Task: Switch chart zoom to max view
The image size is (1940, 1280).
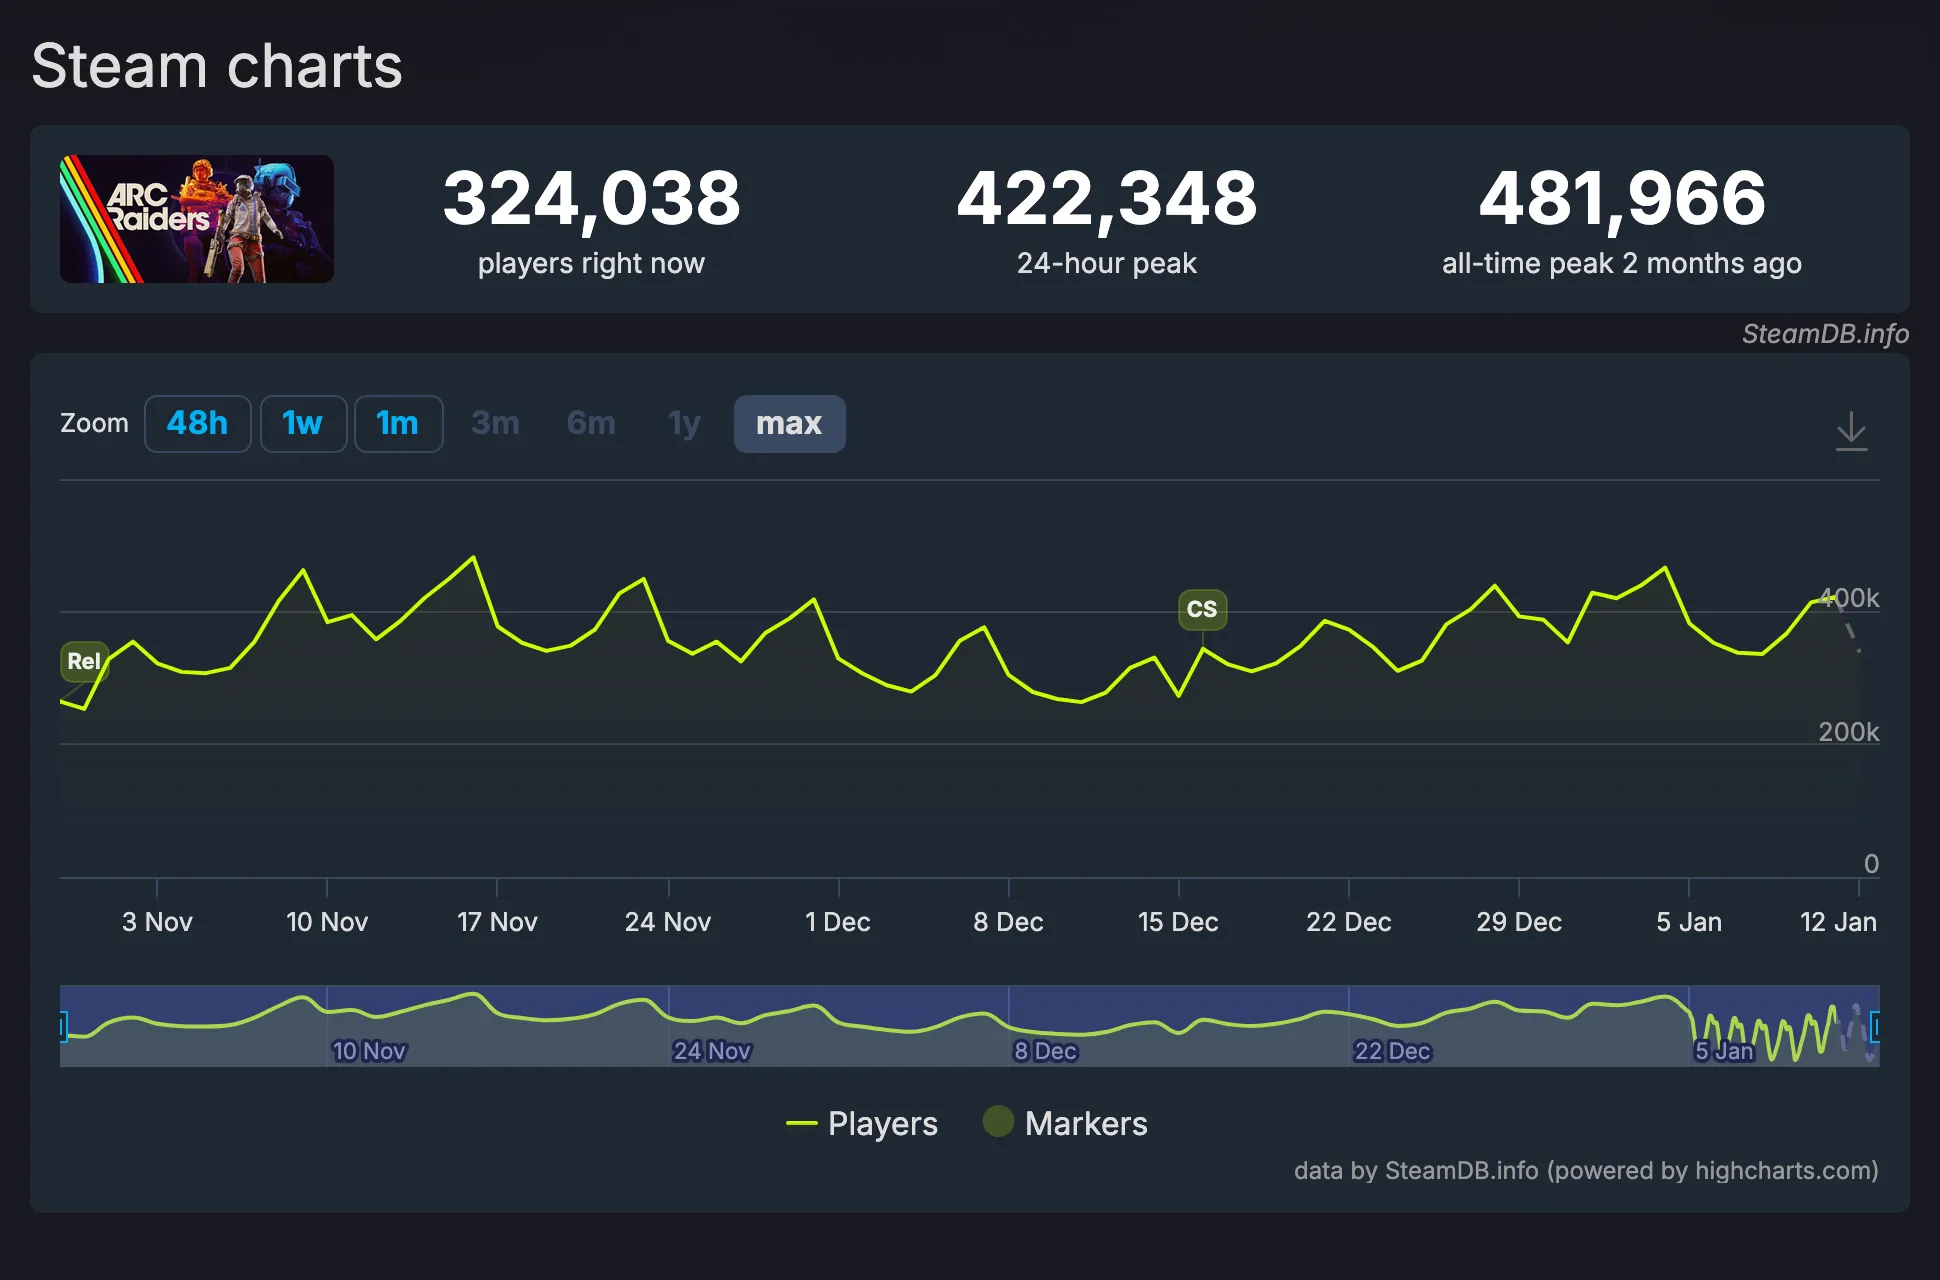Action: 789,423
